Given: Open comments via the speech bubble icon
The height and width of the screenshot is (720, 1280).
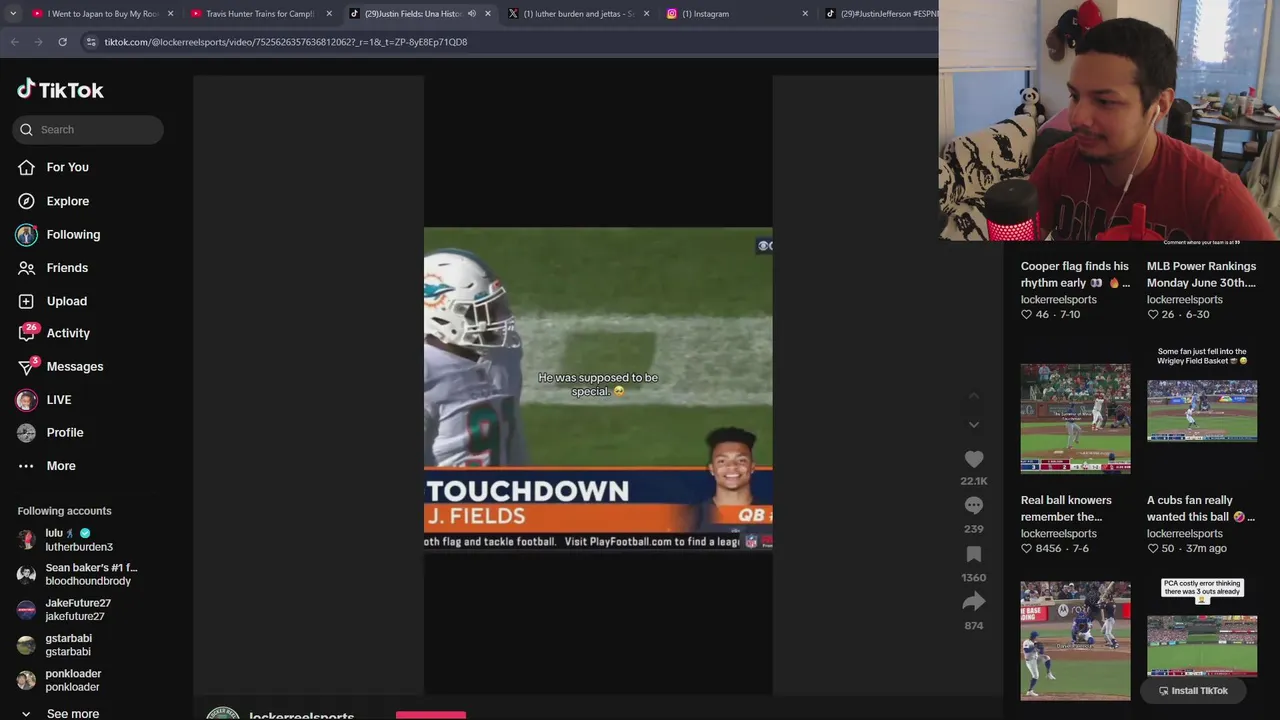Looking at the screenshot, I should click(x=973, y=506).
